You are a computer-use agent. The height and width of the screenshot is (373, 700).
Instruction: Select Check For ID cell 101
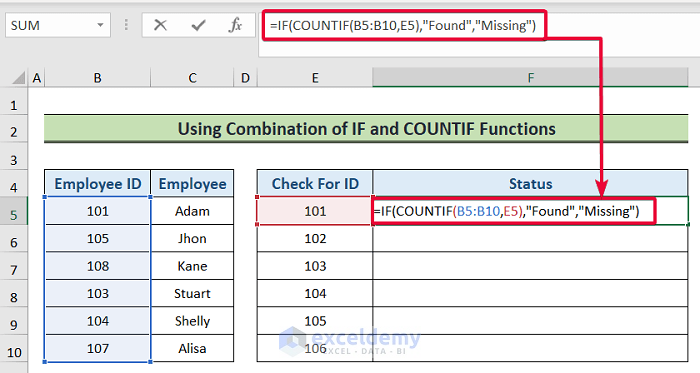pyautogui.click(x=315, y=211)
